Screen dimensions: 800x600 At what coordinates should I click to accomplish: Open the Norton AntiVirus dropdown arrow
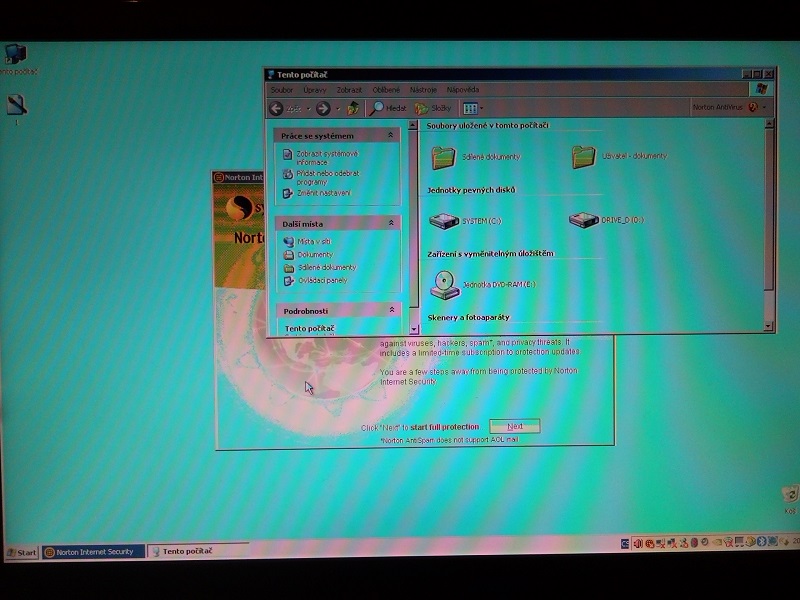pos(764,107)
